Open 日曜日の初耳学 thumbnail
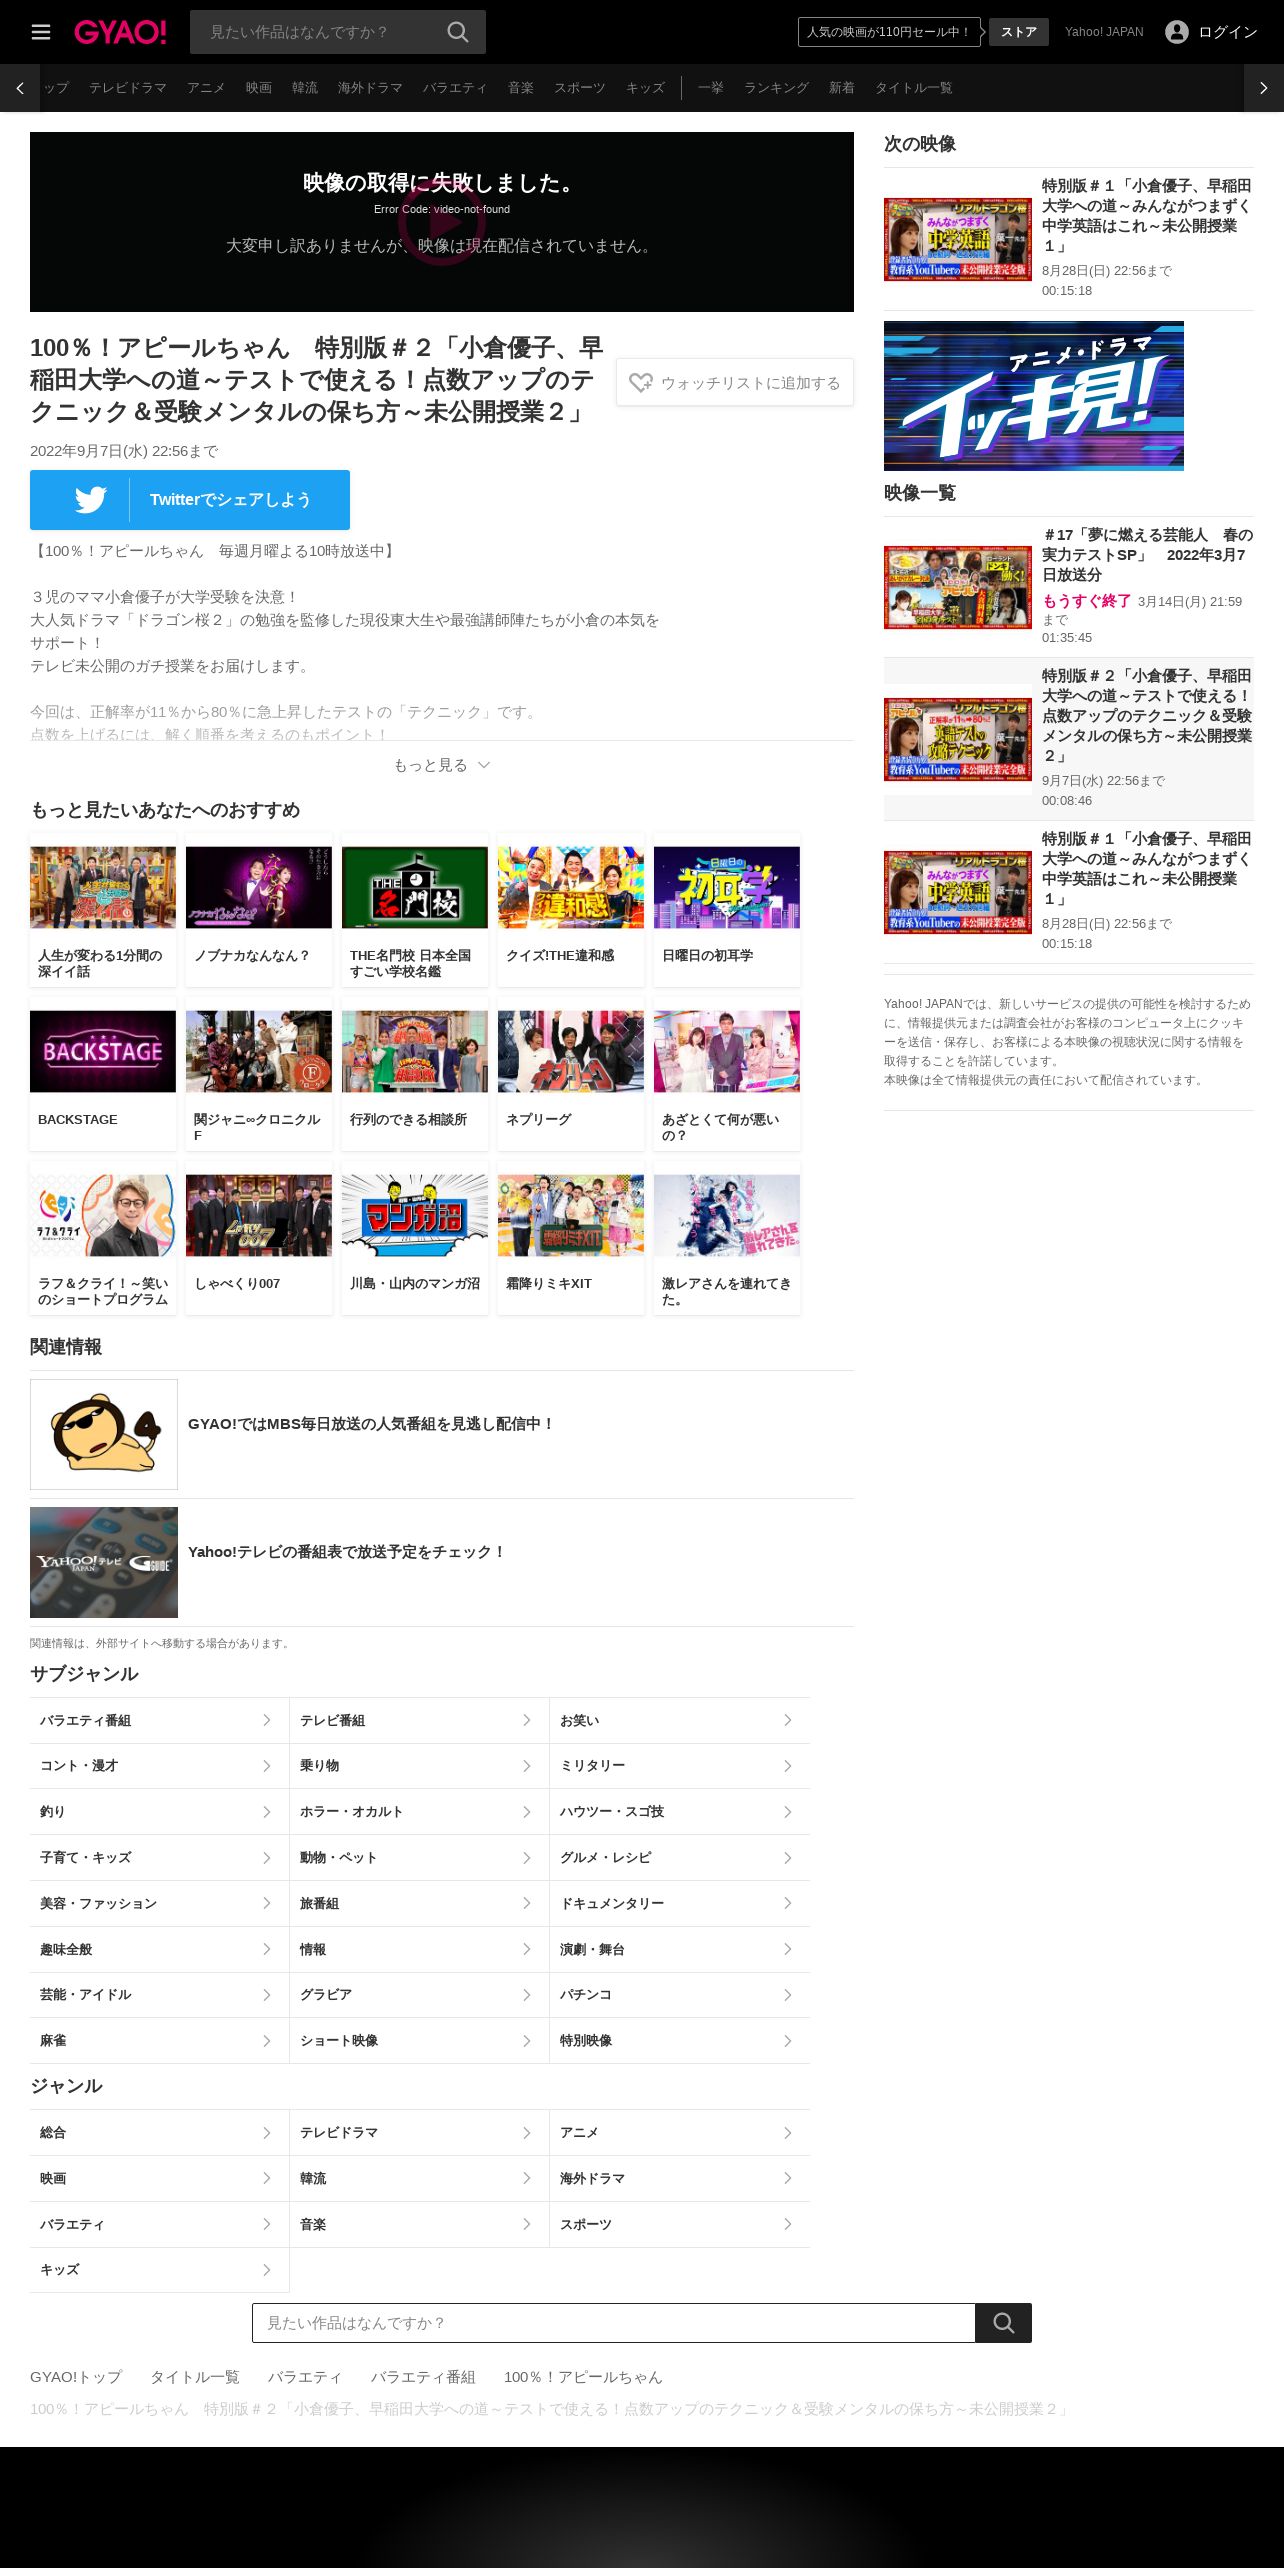 [x=727, y=888]
